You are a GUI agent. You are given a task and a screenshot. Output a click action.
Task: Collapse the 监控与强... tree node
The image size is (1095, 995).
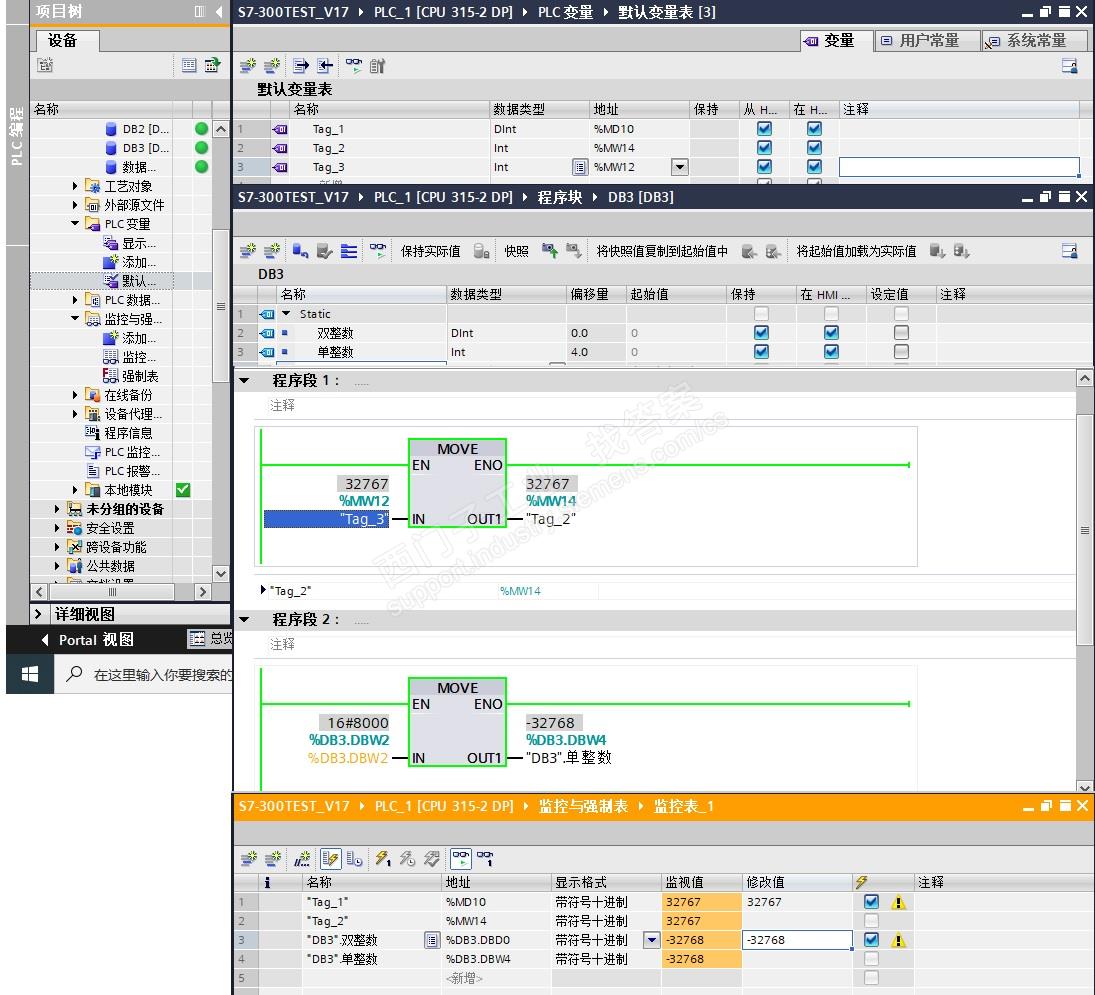pos(75,318)
